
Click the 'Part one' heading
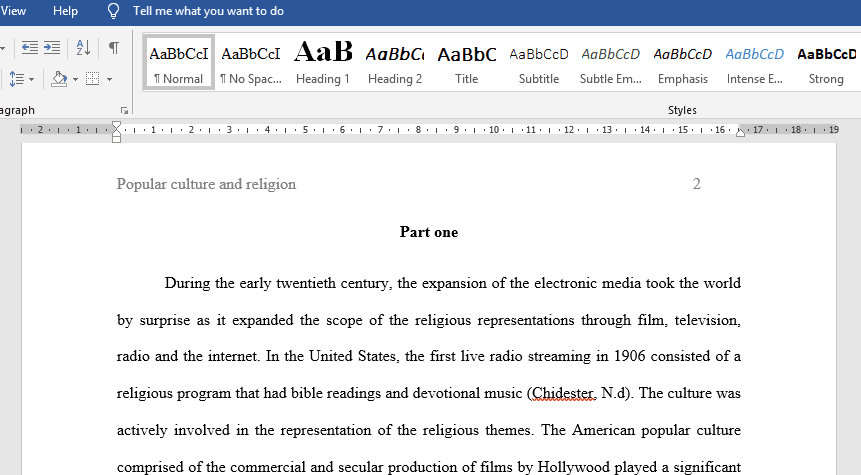click(429, 232)
